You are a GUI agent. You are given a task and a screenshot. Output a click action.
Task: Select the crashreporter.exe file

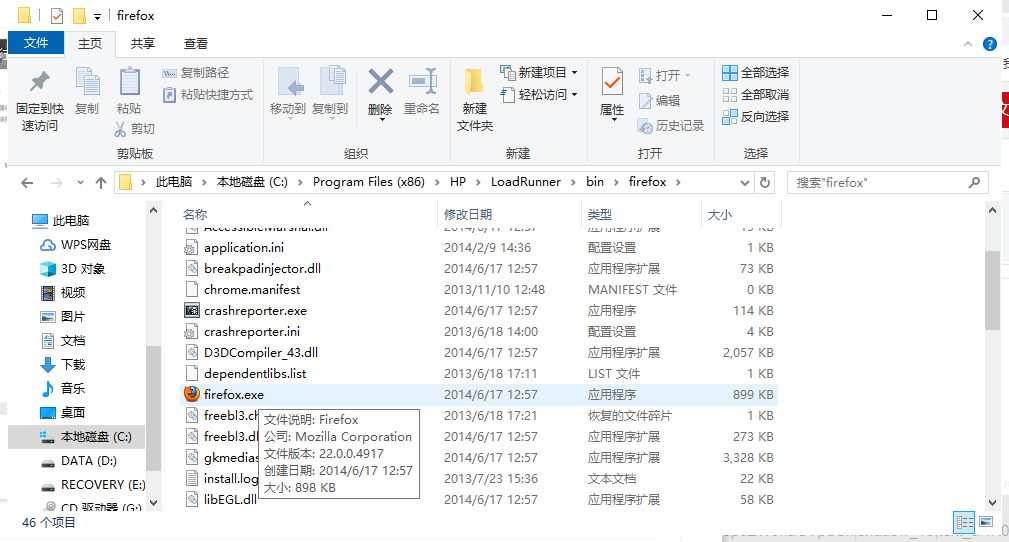pos(479,311)
